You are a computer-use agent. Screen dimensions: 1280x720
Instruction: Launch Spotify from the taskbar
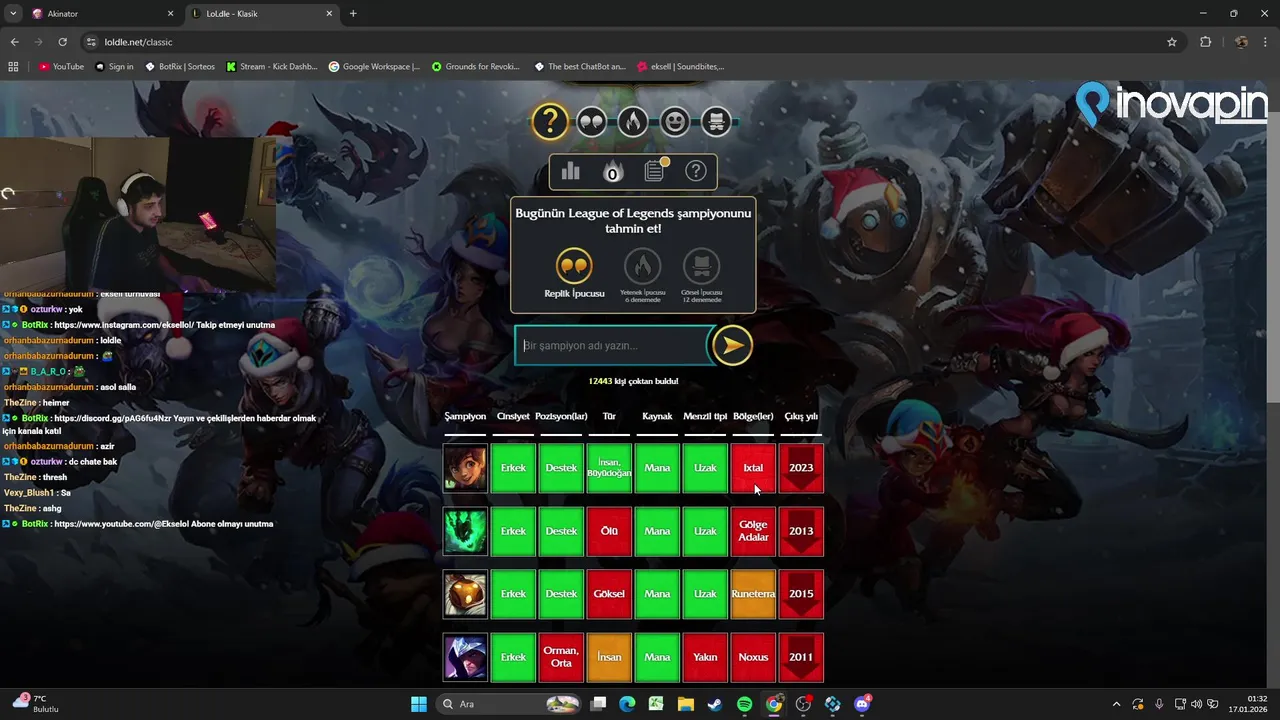(744, 704)
